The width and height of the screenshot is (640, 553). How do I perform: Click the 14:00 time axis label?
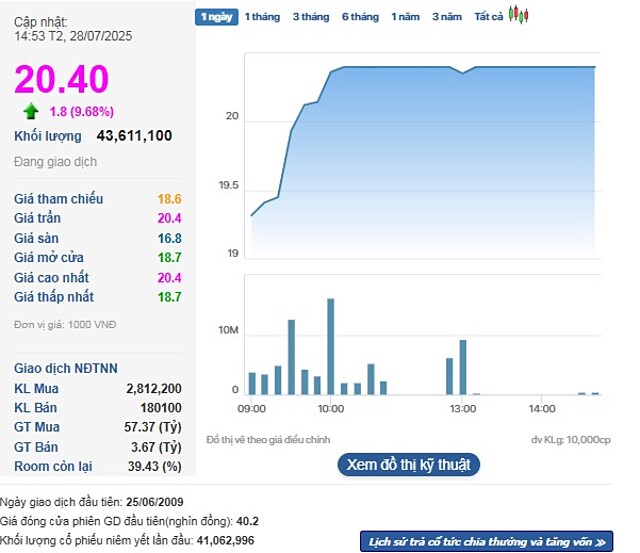coord(541,409)
